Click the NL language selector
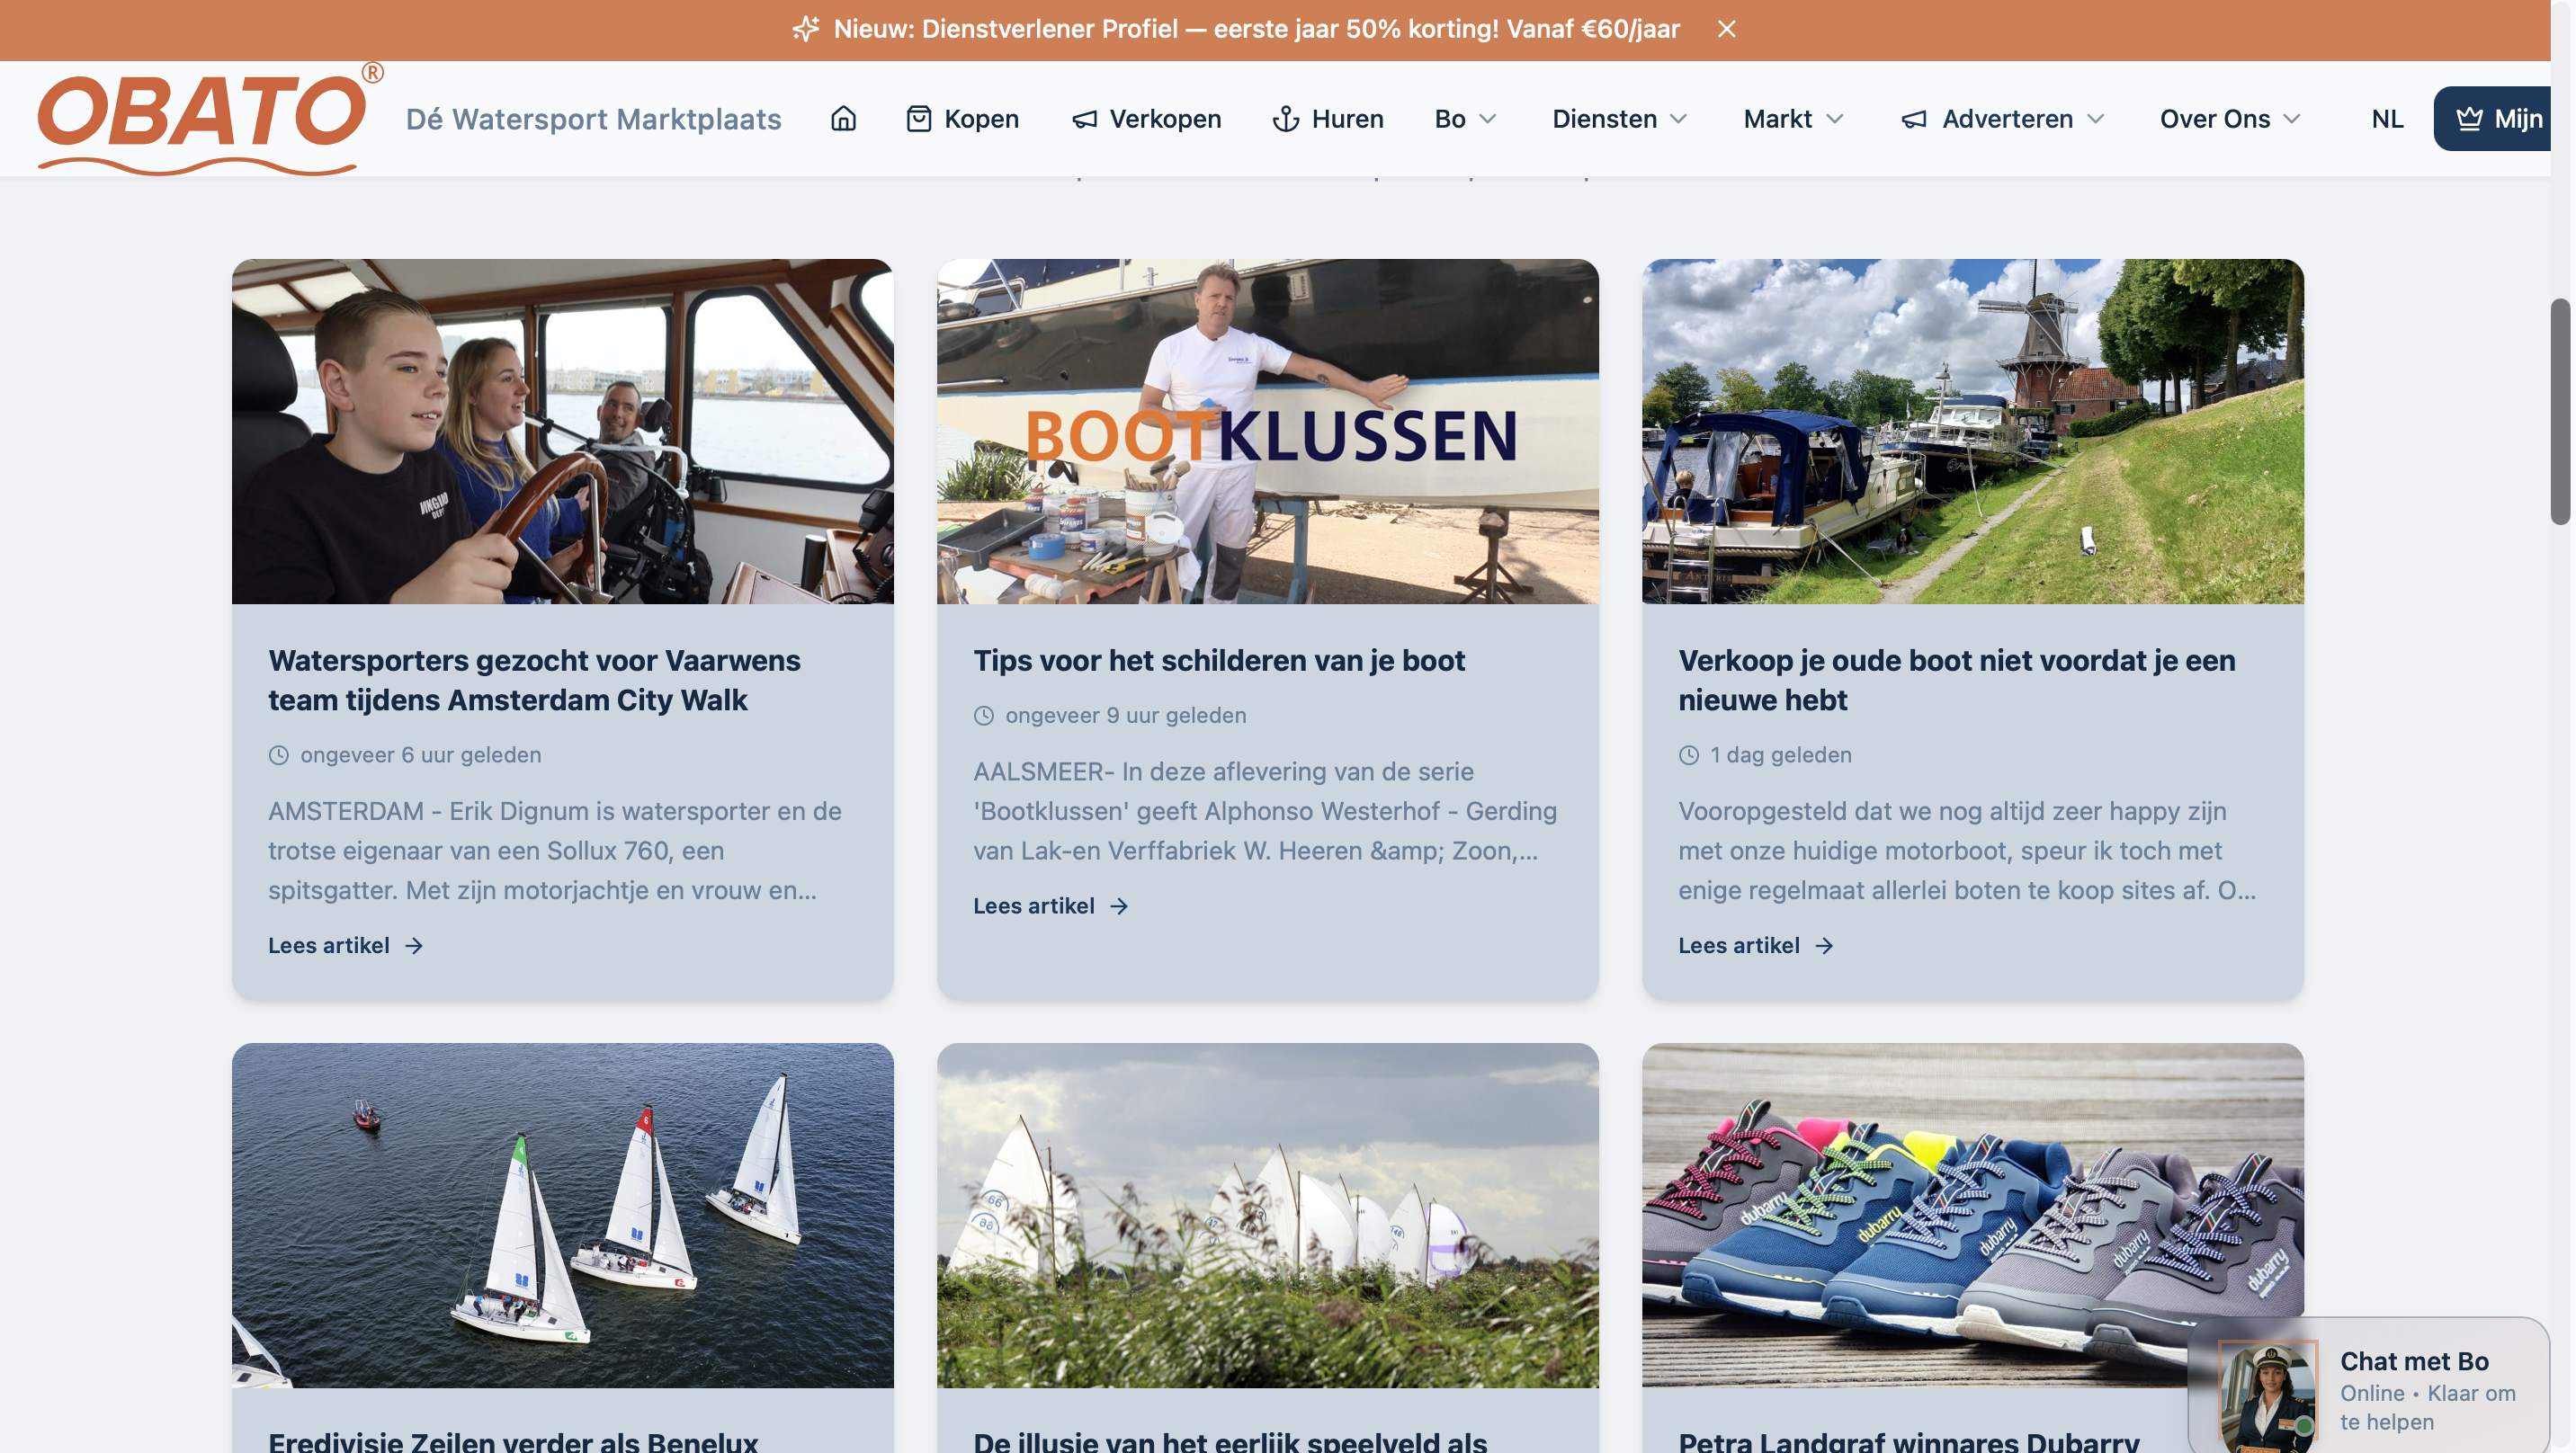The image size is (2576, 1453). click(x=2386, y=119)
